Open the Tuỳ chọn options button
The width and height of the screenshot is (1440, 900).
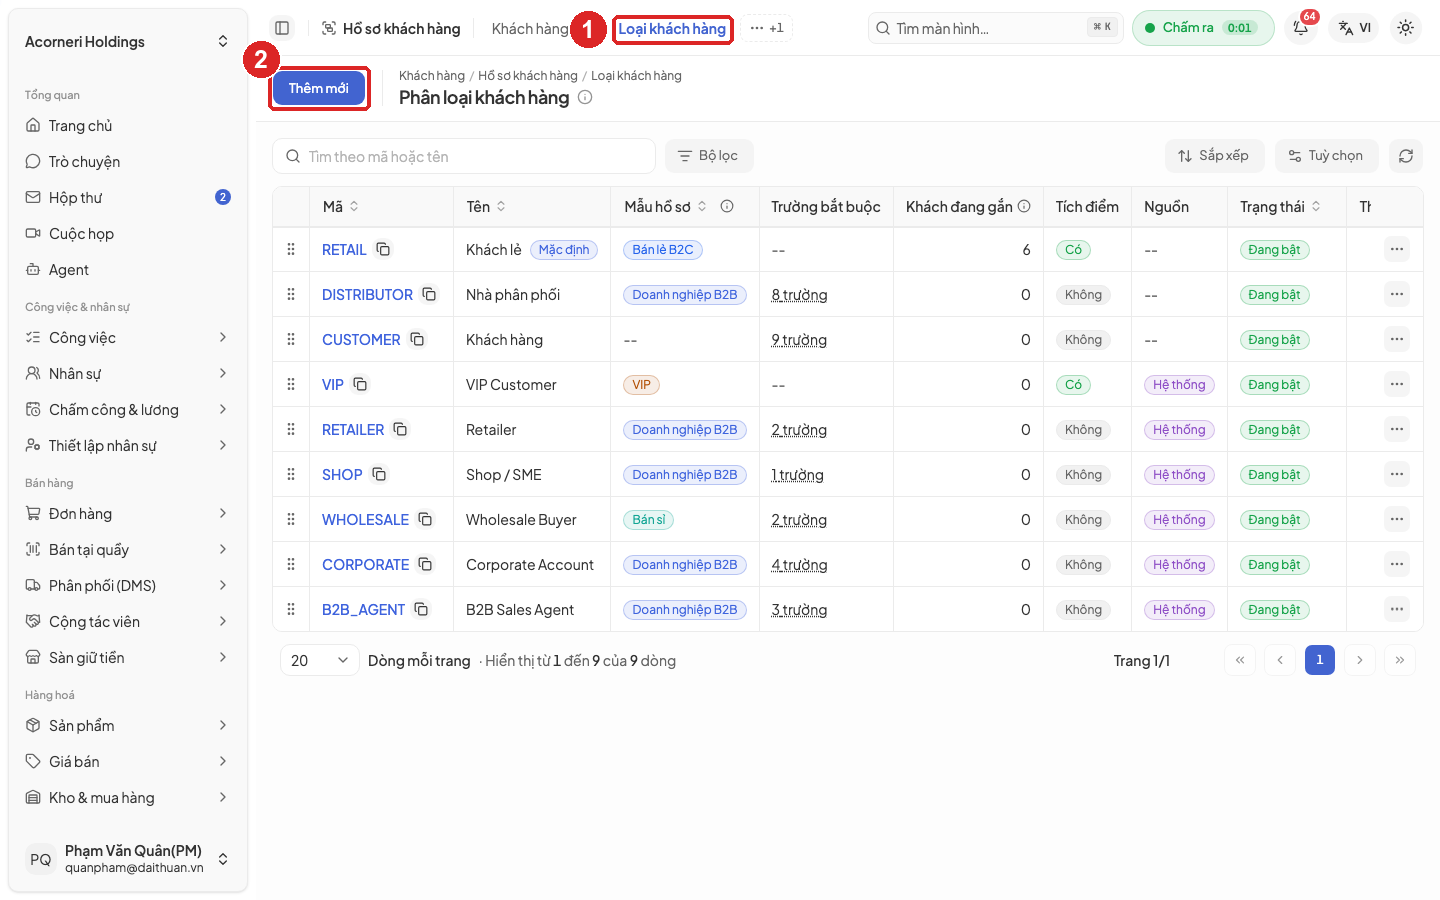1326,156
